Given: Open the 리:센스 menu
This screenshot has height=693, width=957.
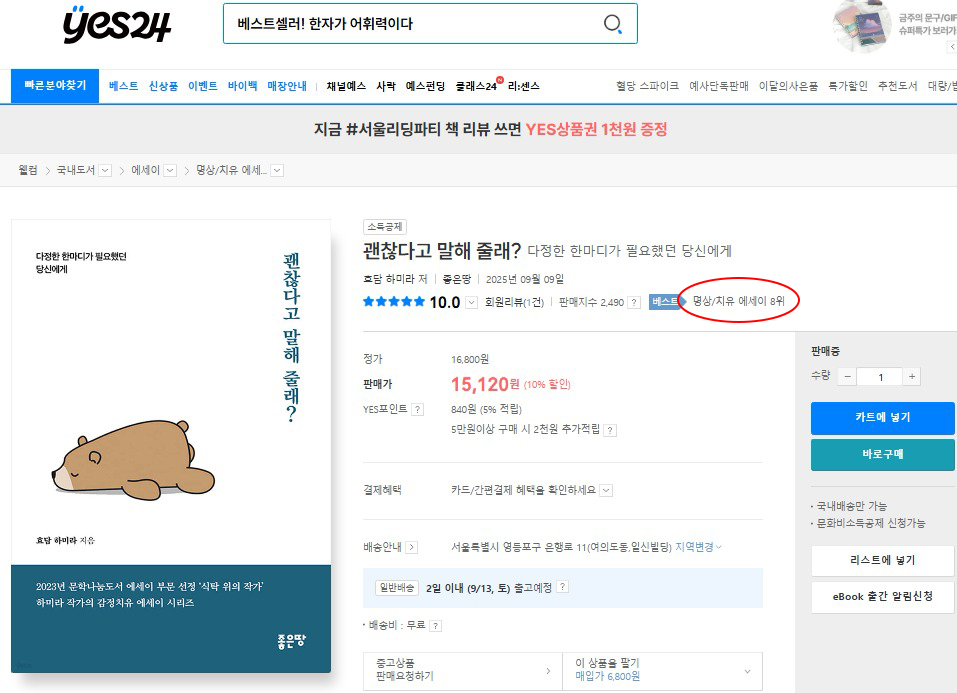Looking at the screenshot, I should (524, 86).
